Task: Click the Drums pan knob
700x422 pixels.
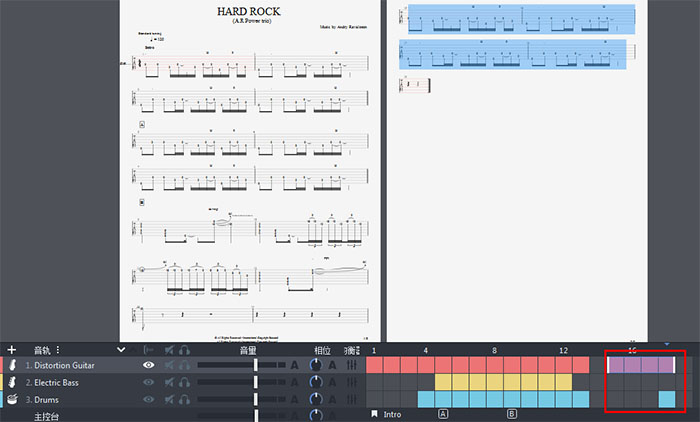Action: point(317,400)
